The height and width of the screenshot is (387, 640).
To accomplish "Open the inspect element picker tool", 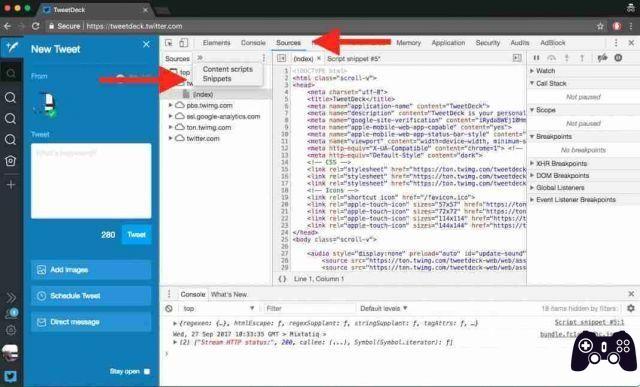I will [x=169, y=43].
